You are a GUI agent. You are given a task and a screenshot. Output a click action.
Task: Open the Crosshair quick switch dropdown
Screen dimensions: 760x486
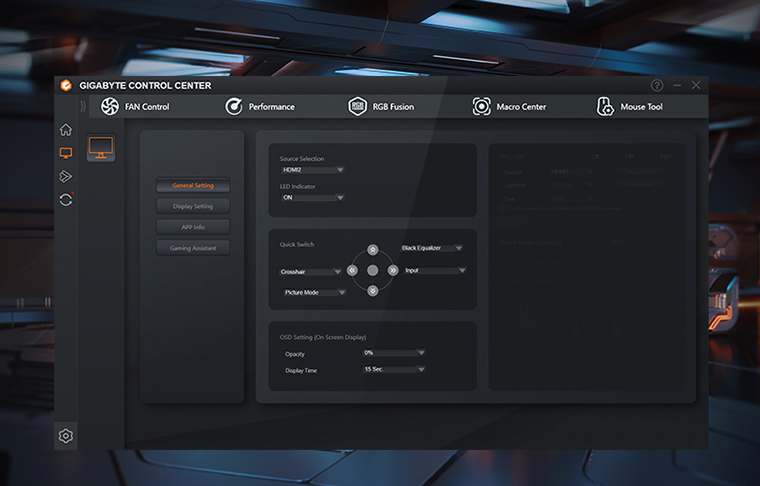(x=310, y=272)
